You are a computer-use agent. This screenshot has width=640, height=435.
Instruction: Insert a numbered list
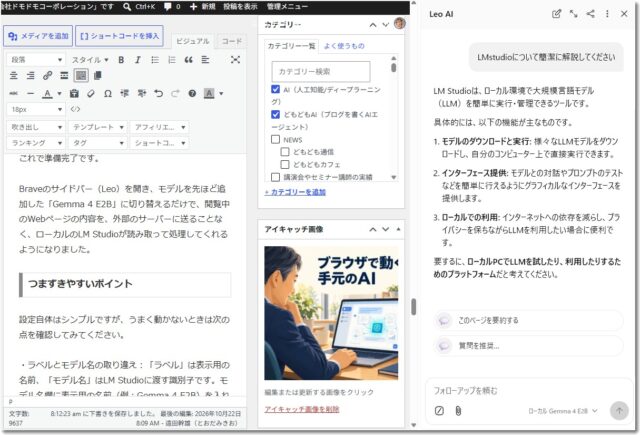(x=172, y=60)
